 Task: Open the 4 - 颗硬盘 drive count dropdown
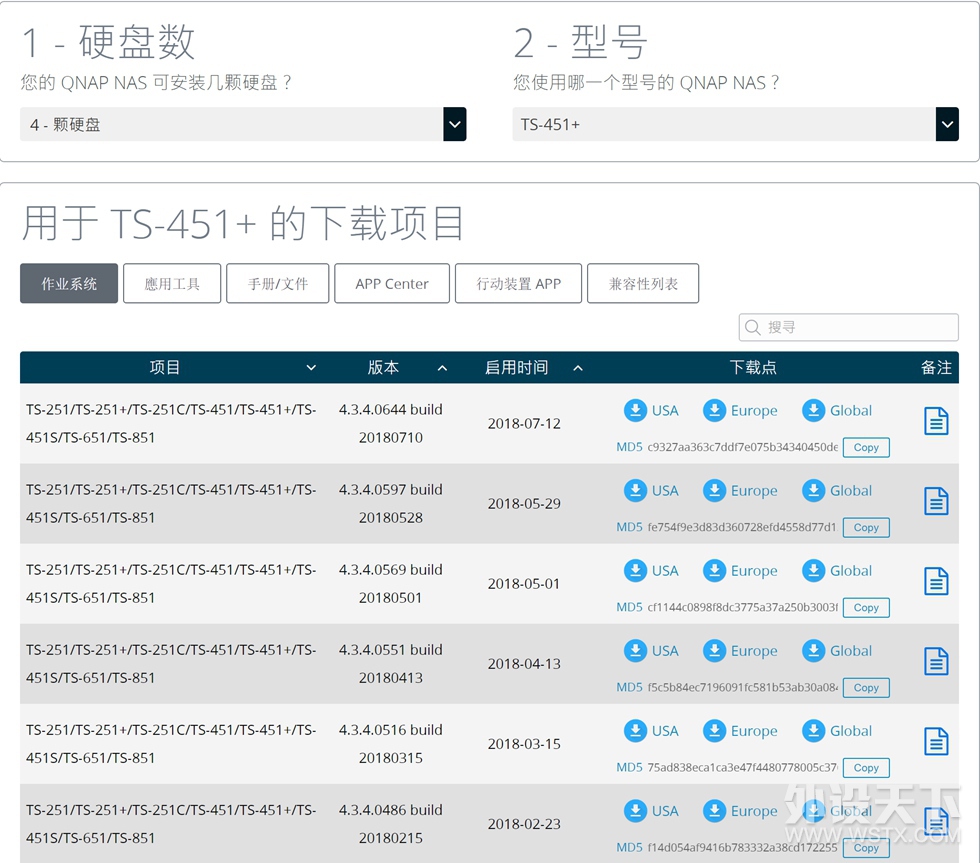pyautogui.click(x=243, y=124)
